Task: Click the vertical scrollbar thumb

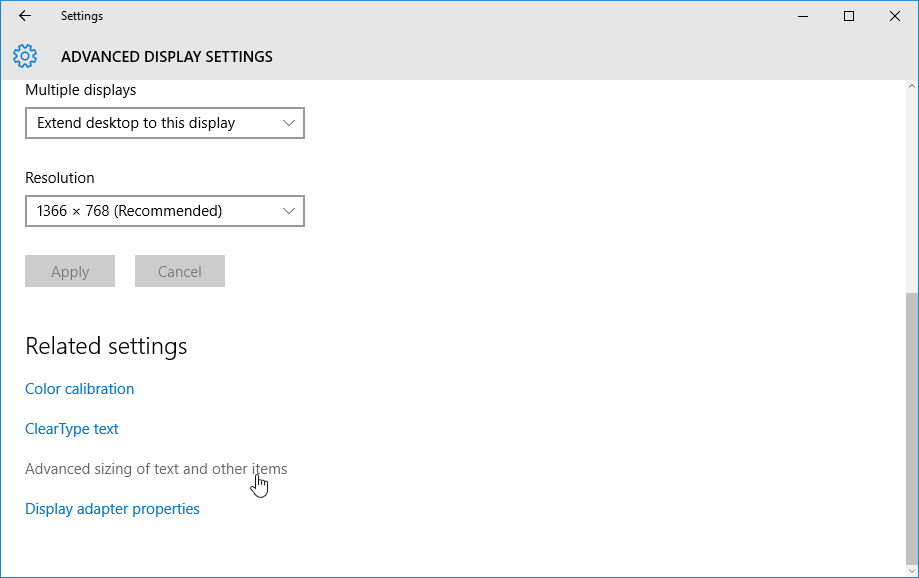Action: click(912, 428)
